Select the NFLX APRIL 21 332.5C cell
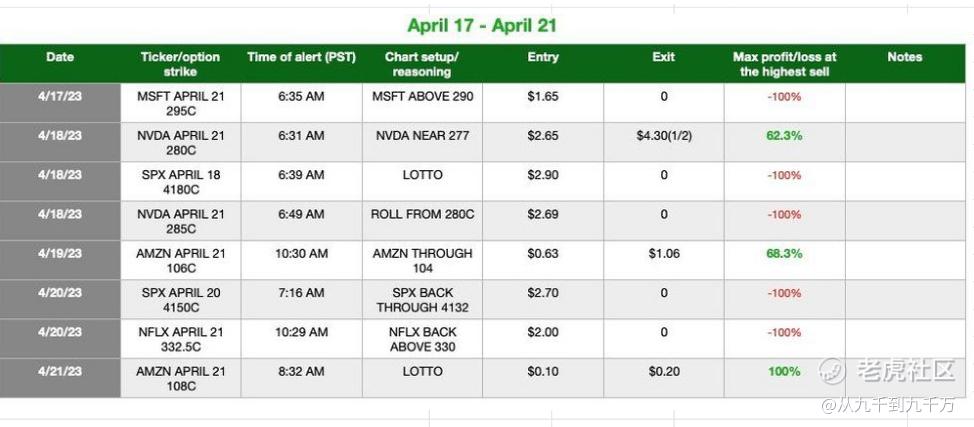The height and width of the screenshot is (427, 974). [x=180, y=339]
